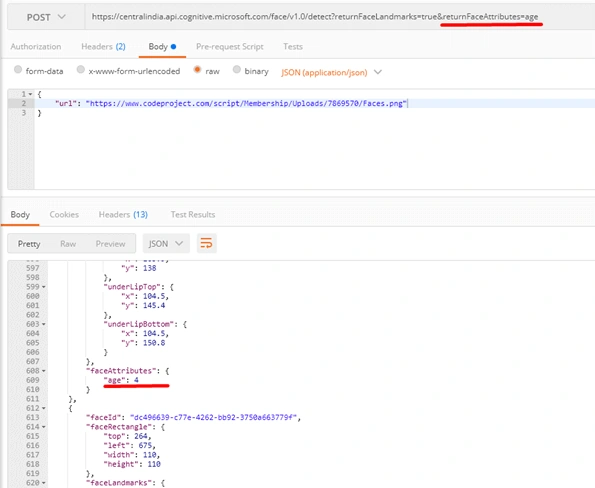Switch to request Headers (2) tab
595x488 pixels.
pyautogui.click(x=103, y=47)
